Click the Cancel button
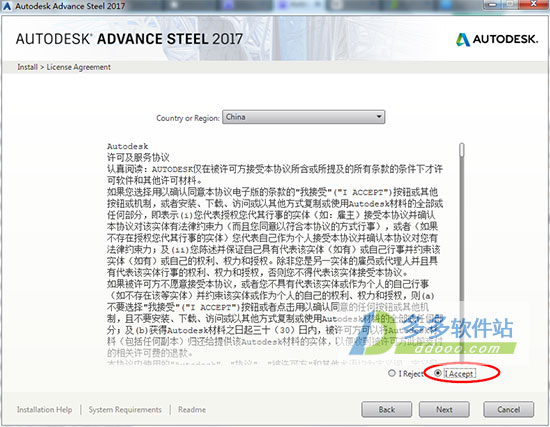The height and width of the screenshot is (427, 550). point(509,409)
